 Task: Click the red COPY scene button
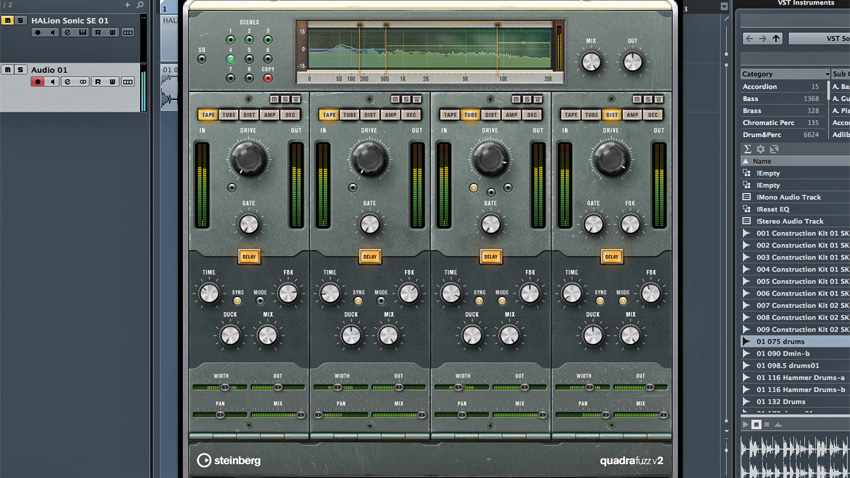[268, 79]
